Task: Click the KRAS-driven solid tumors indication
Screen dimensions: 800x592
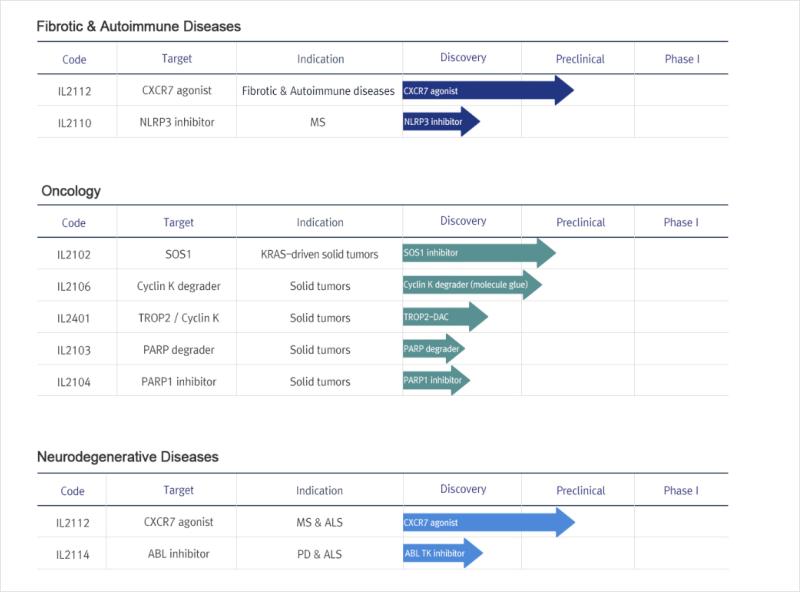Action: tap(319, 254)
